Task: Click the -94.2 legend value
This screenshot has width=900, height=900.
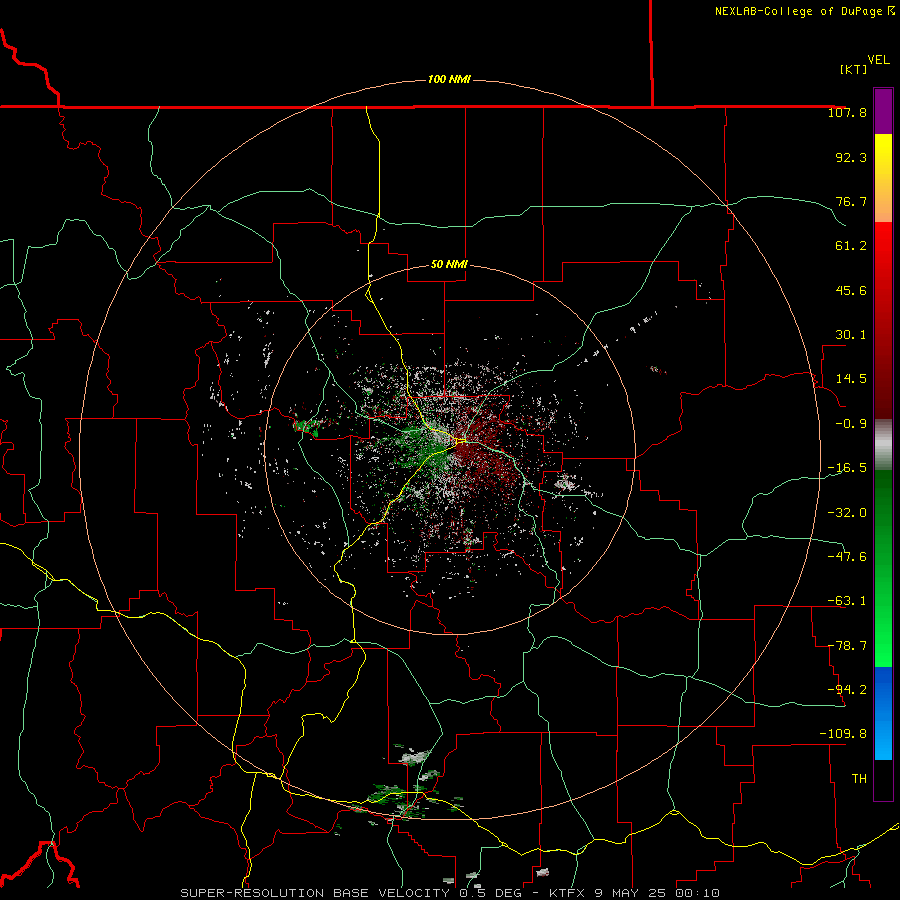Action: [847, 689]
